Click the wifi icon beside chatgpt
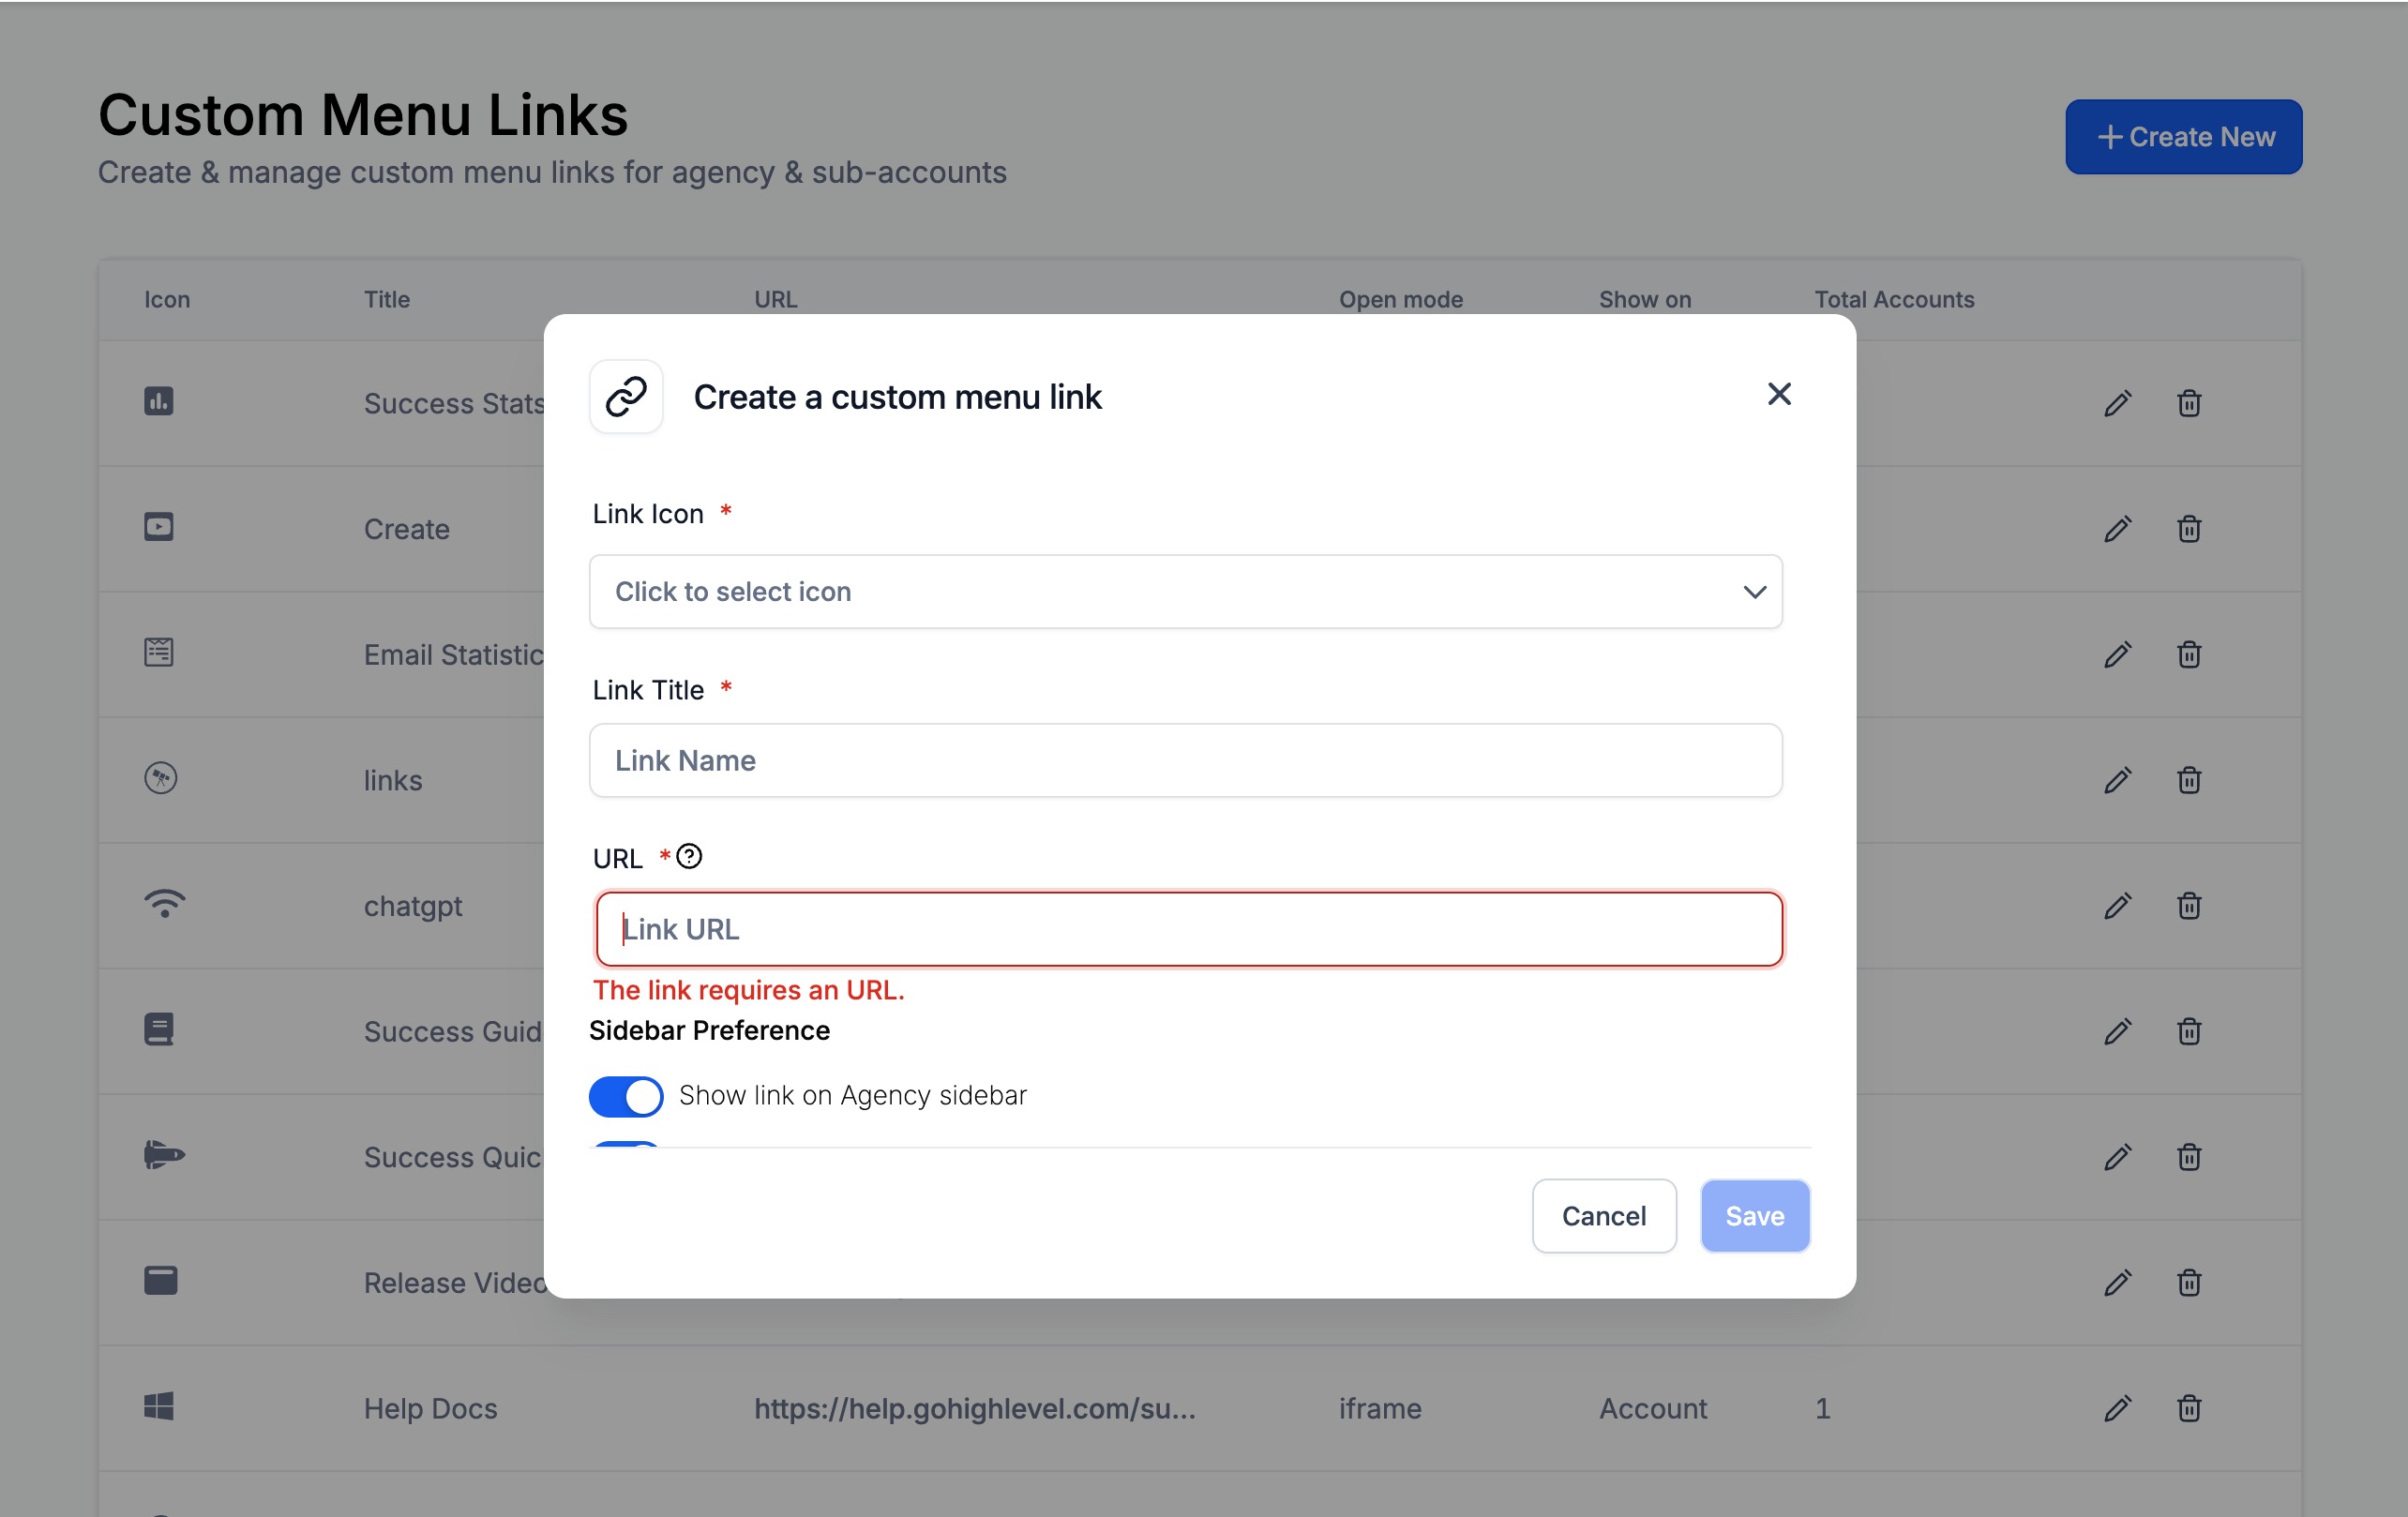Screen dimensions: 2408x1517 point(164,904)
